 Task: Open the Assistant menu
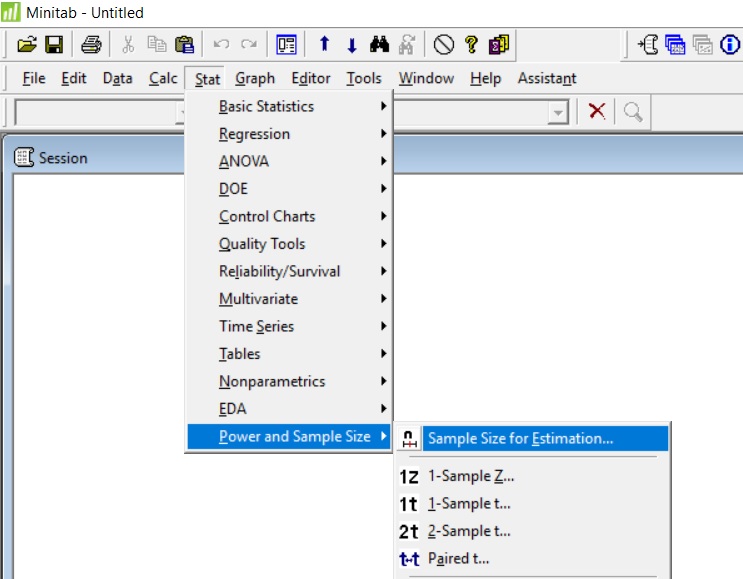pyautogui.click(x=547, y=78)
